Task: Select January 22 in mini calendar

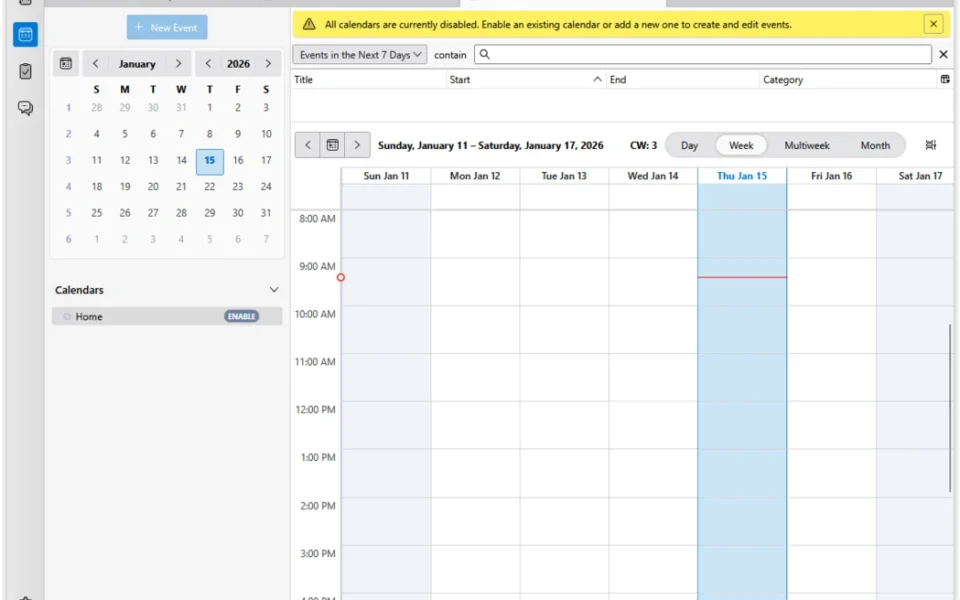Action: 209,187
